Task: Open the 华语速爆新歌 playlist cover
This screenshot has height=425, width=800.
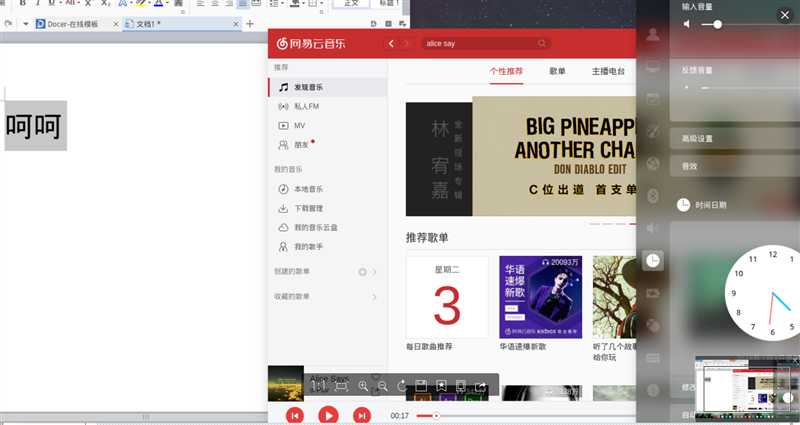Action: 540,297
